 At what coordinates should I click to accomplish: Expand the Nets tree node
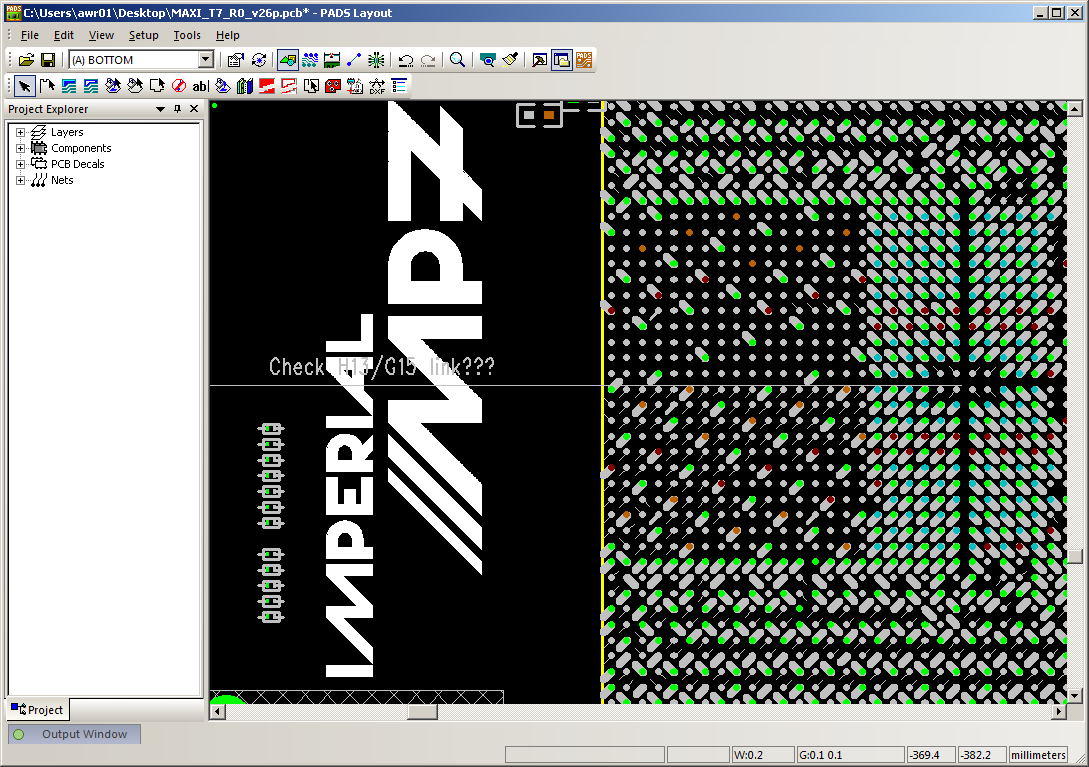pos(20,180)
